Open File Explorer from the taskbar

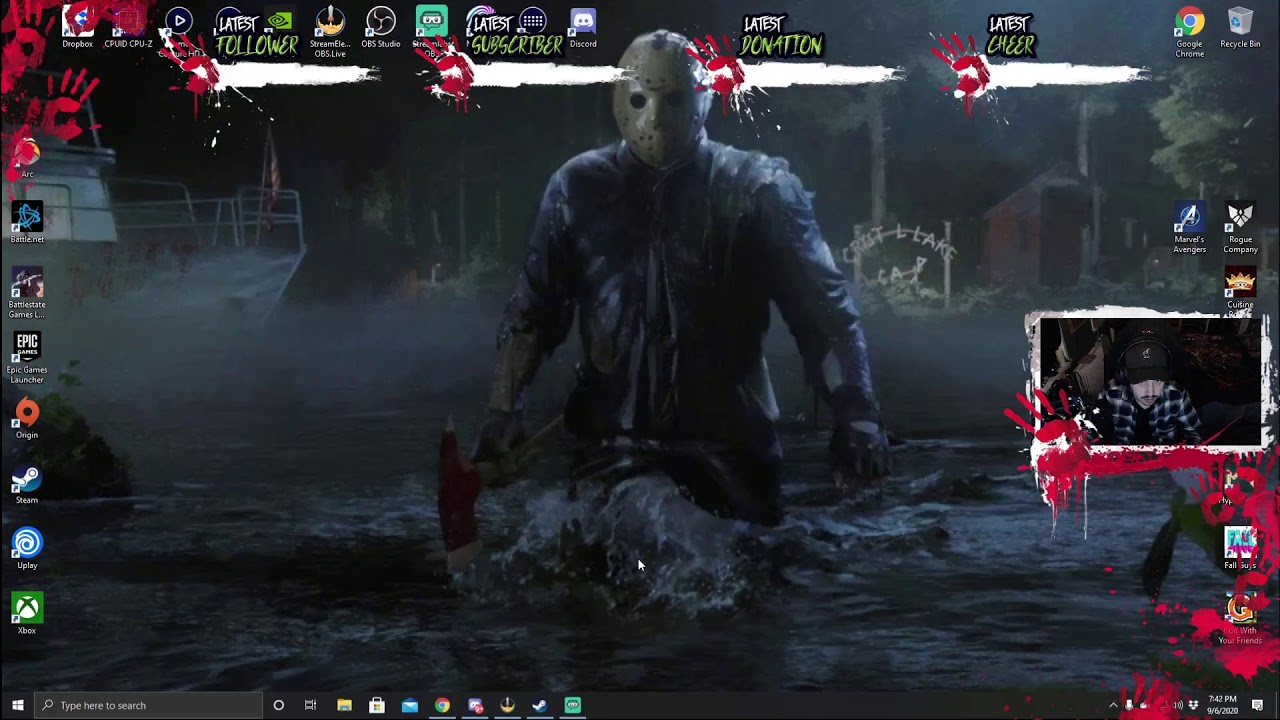(344, 705)
